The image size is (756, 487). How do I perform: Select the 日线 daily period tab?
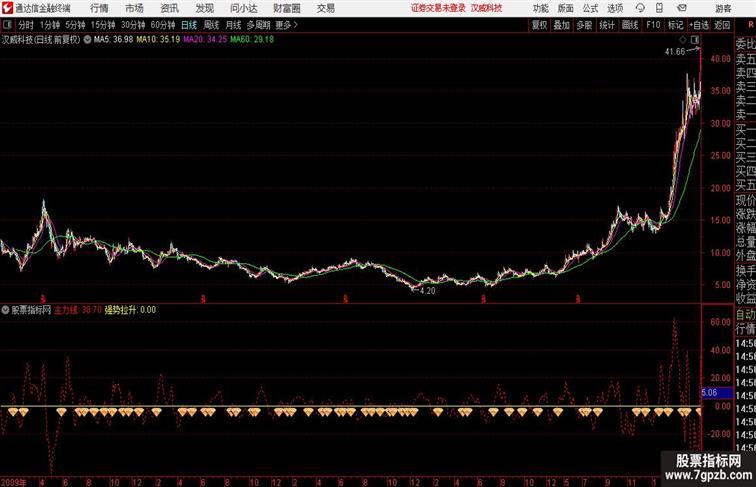pos(189,25)
